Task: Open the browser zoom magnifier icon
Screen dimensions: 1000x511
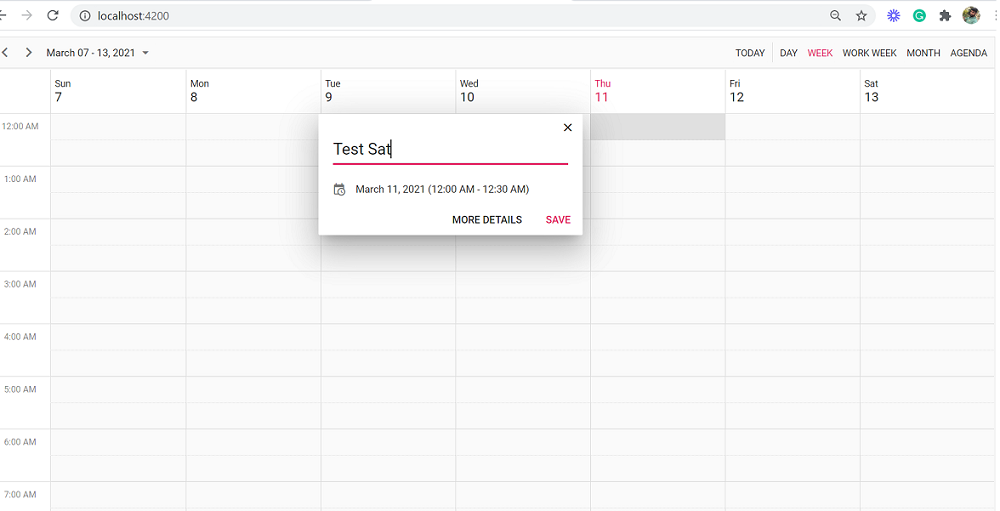Action: click(x=836, y=16)
